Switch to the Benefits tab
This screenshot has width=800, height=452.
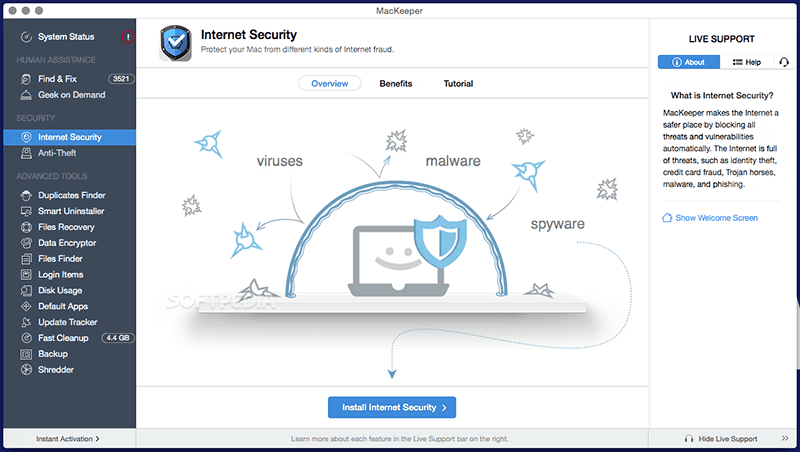click(x=395, y=84)
